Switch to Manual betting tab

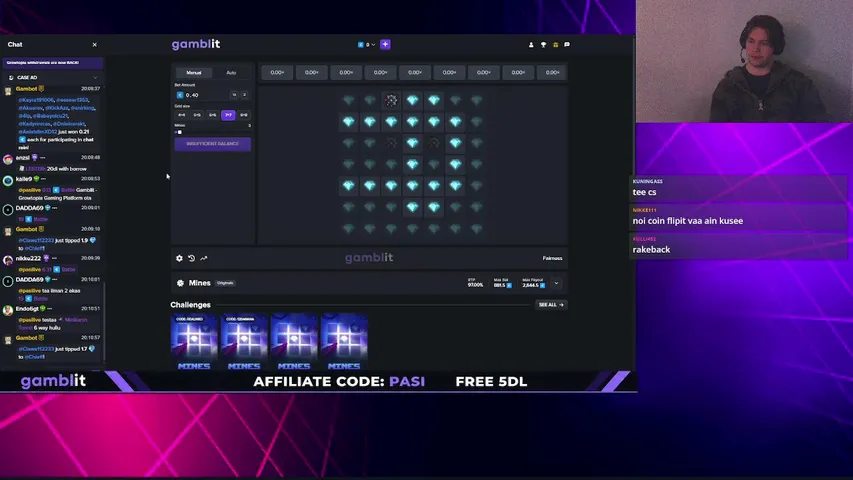[x=194, y=72]
